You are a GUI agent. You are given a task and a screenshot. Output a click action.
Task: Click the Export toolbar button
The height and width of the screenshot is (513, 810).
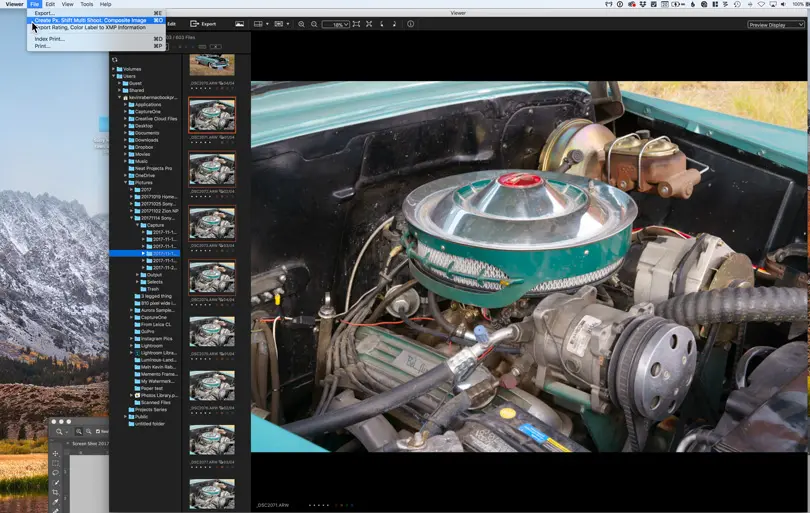203,23
